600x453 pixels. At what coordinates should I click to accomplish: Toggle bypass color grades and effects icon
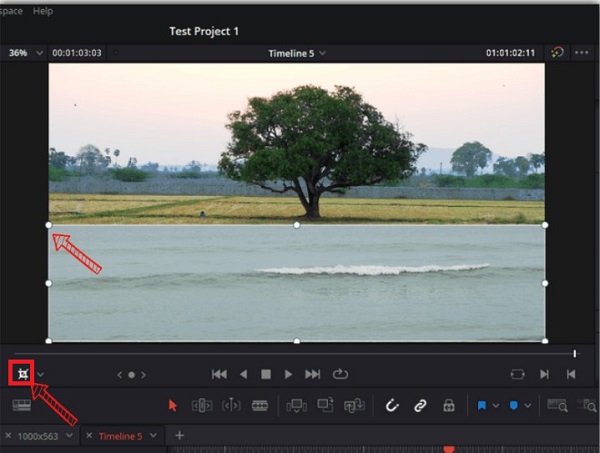557,52
